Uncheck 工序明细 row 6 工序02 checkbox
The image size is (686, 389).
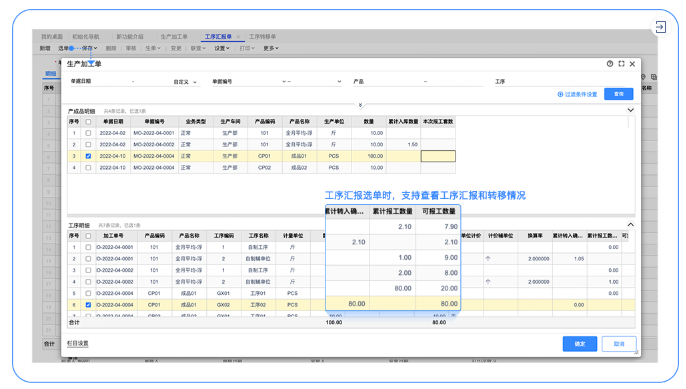coord(88,305)
